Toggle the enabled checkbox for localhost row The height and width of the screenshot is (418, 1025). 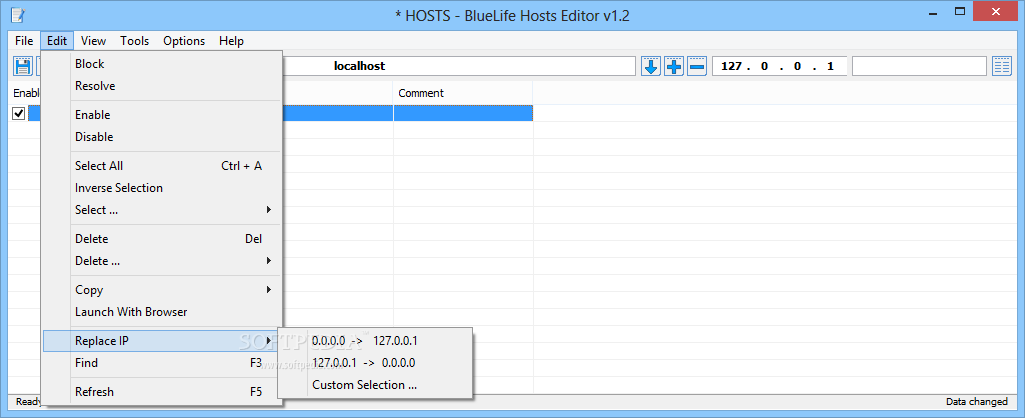pos(18,114)
